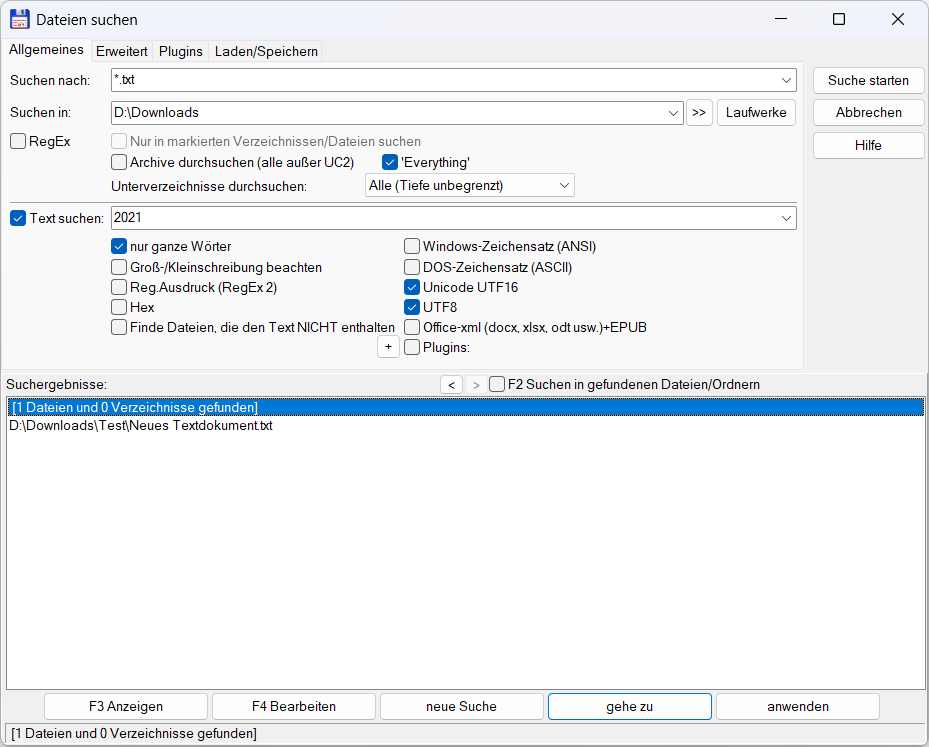Click the Laufwerke button
The height and width of the screenshot is (747, 929).
[756, 113]
